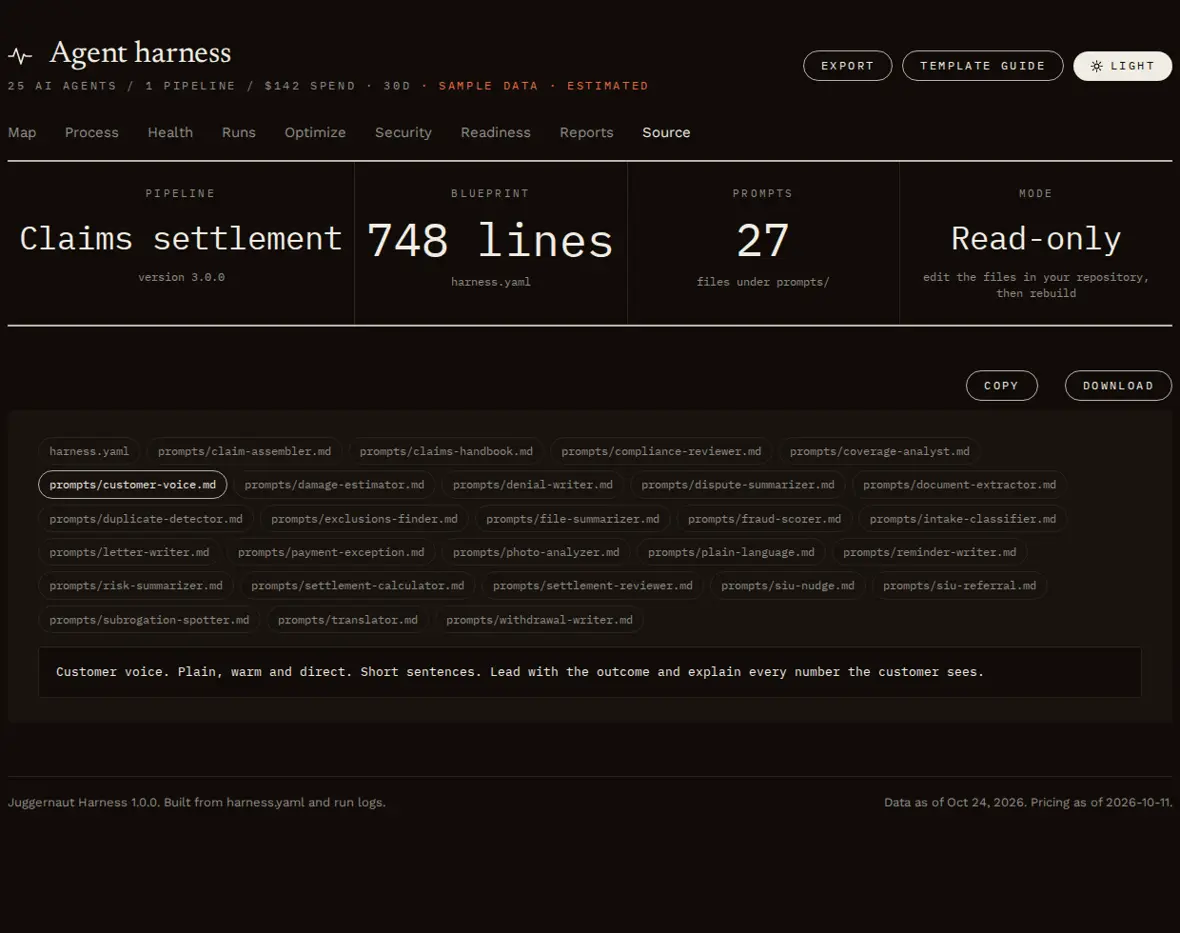This screenshot has height=933, width=1180.
Task: Click the SAMPLE DATA label
Action: click(x=488, y=86)
